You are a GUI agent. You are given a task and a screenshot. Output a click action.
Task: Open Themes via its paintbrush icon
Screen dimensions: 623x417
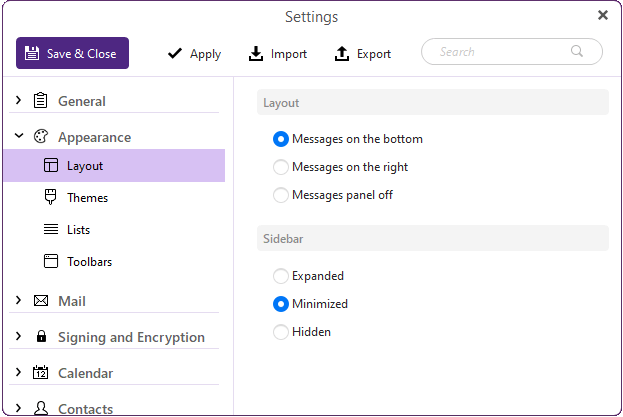coord(50,198)
